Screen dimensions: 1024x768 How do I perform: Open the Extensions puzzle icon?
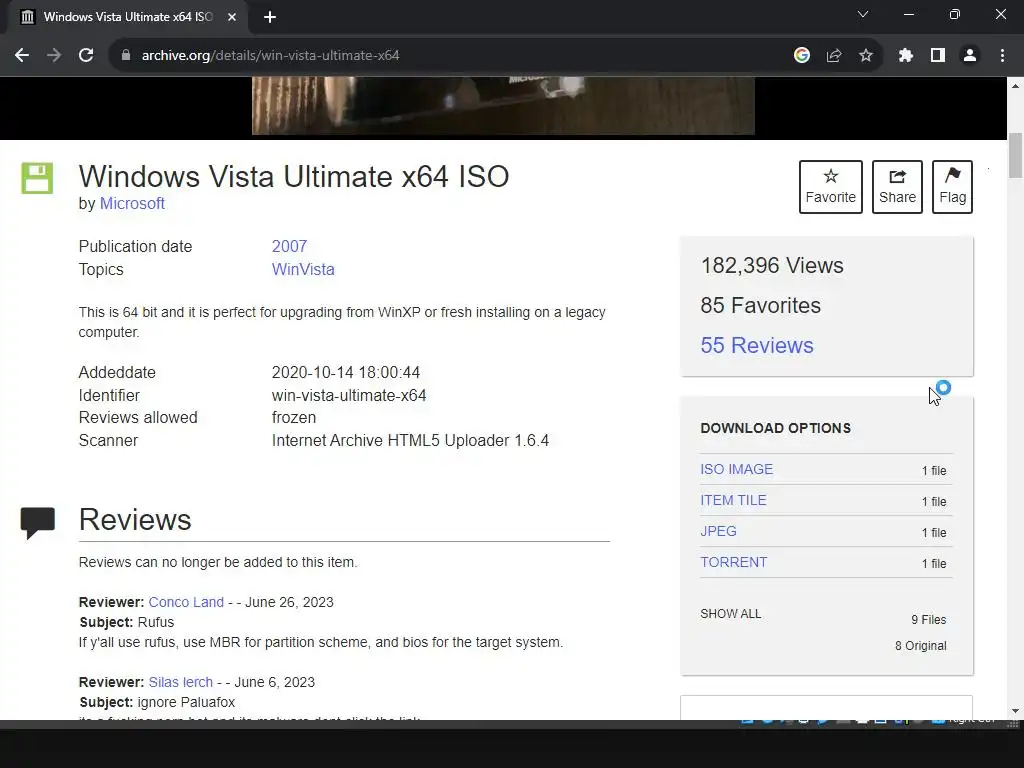pyautogui.click(x=906, y=56)
